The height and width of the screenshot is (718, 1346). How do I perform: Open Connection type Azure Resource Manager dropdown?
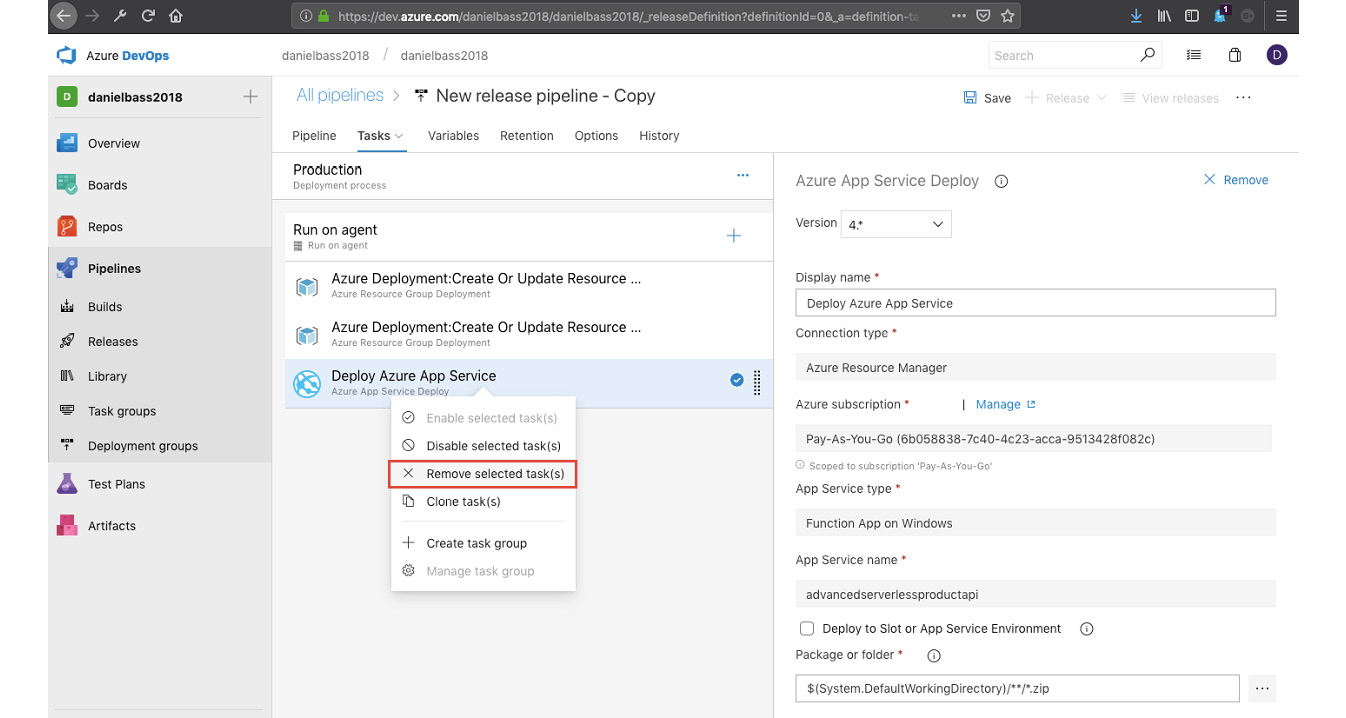(x=1036, y=368)
